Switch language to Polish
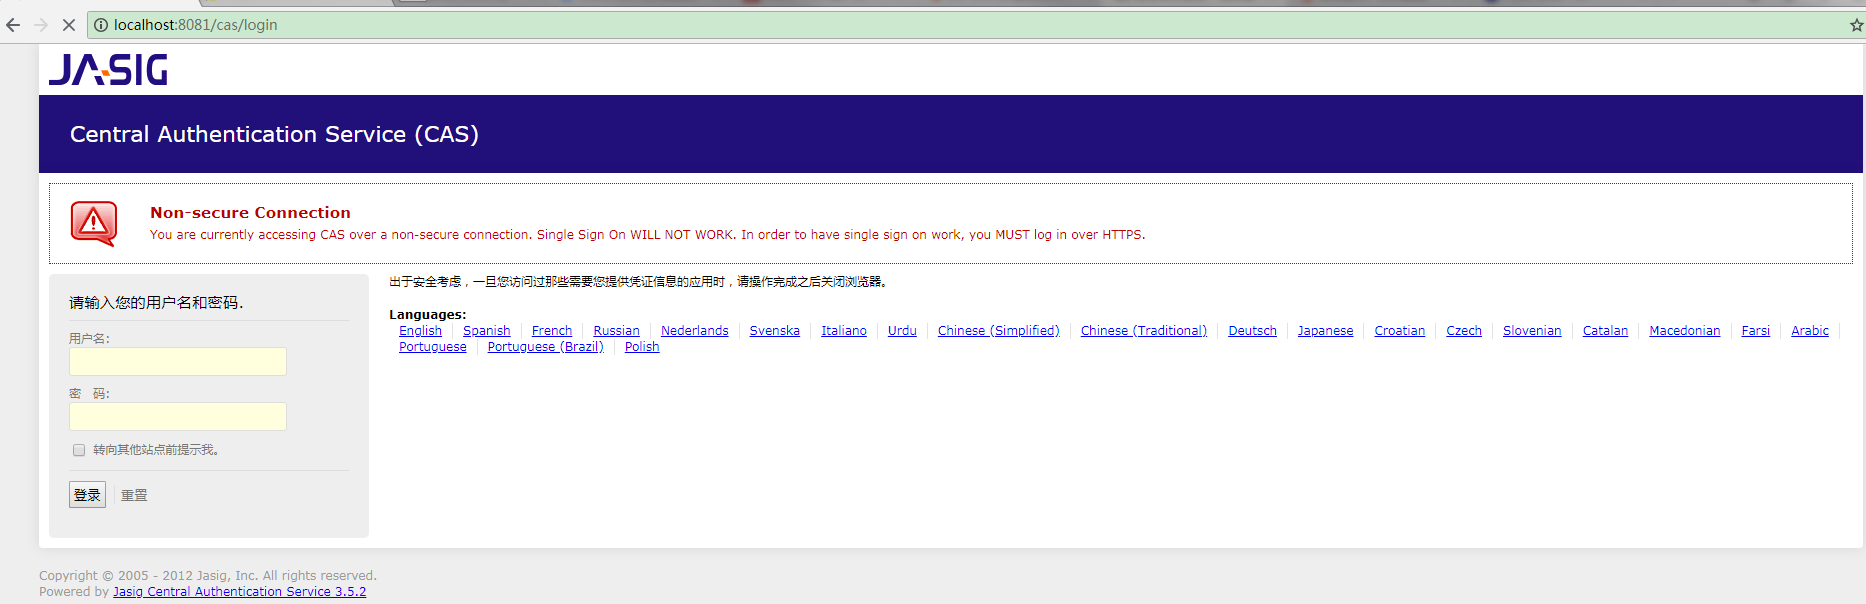 [642, 347]
